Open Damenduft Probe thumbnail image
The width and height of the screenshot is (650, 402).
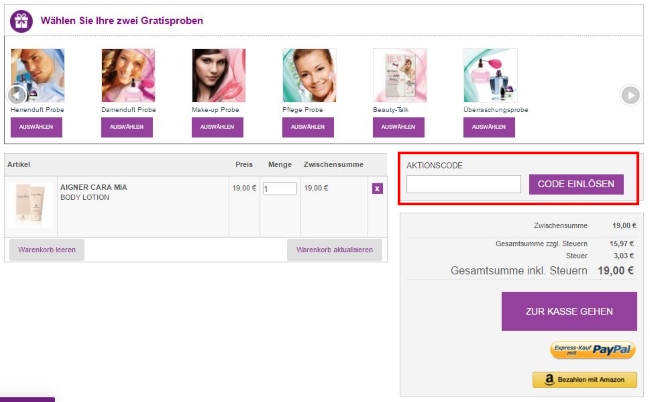(128, 75)
